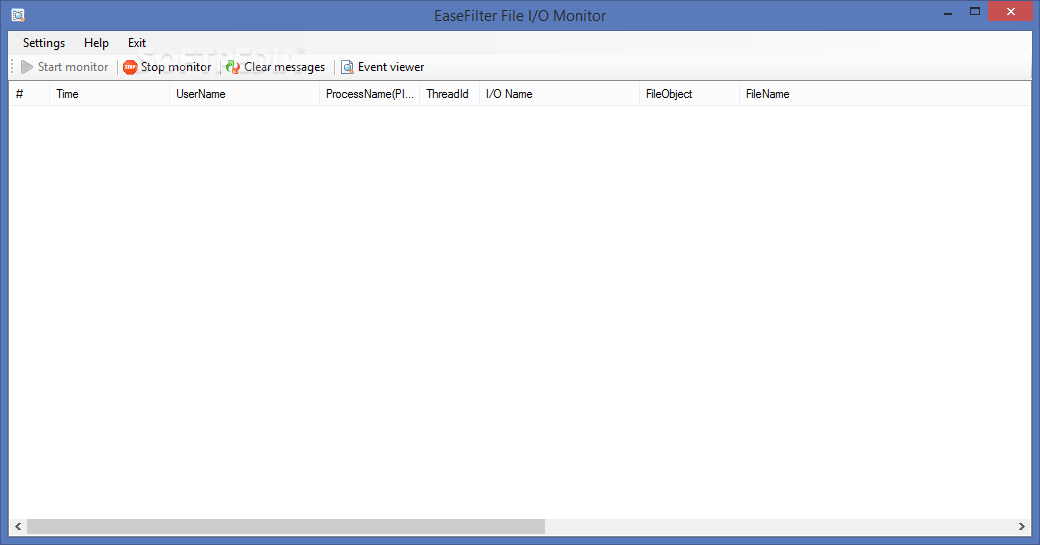Click the horizontal scrollbar thumb
Viewport: 1040px width, 545px height.
286,526
